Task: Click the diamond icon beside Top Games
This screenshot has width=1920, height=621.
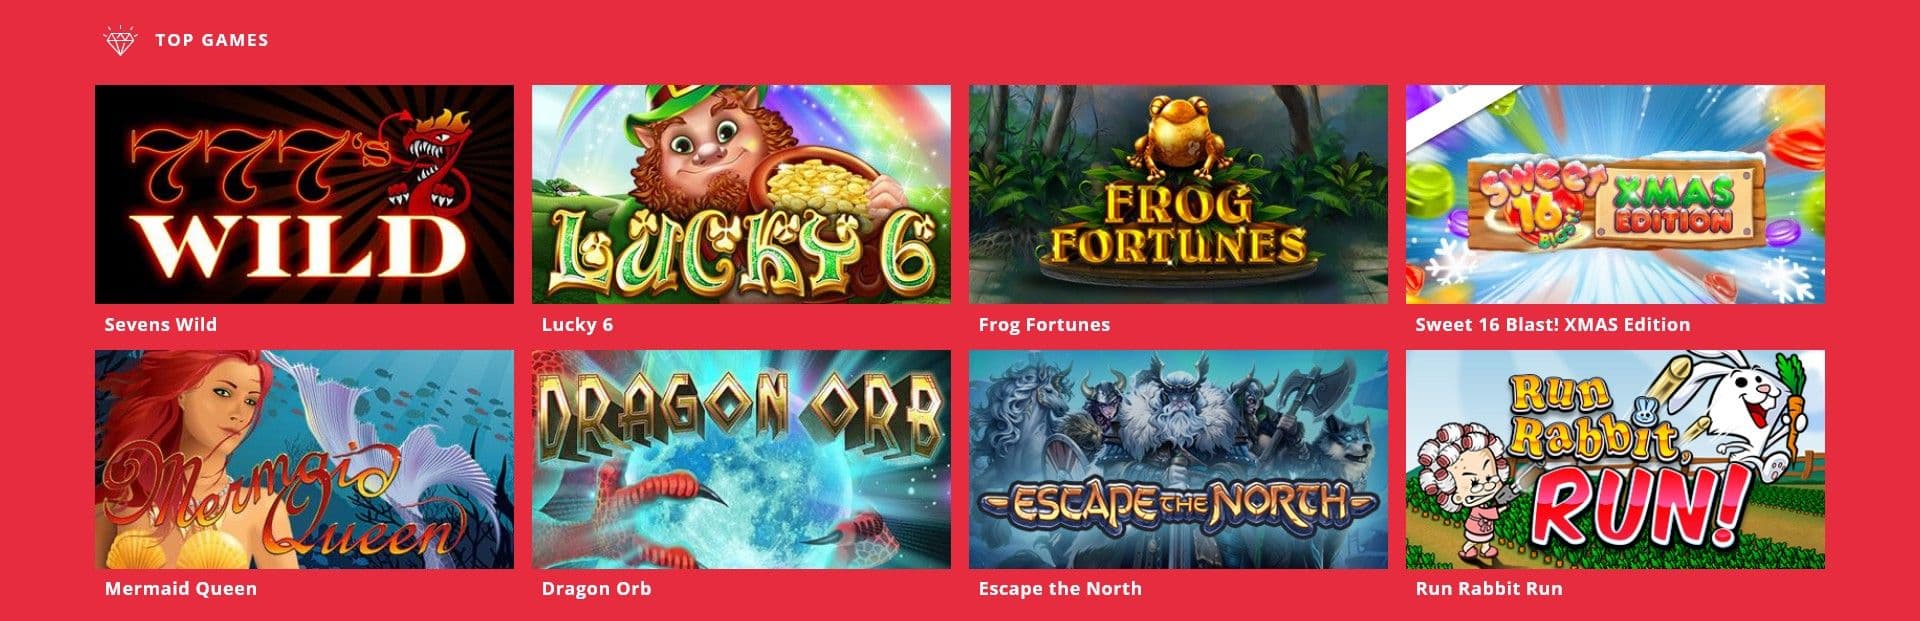Action: (120, 41)
